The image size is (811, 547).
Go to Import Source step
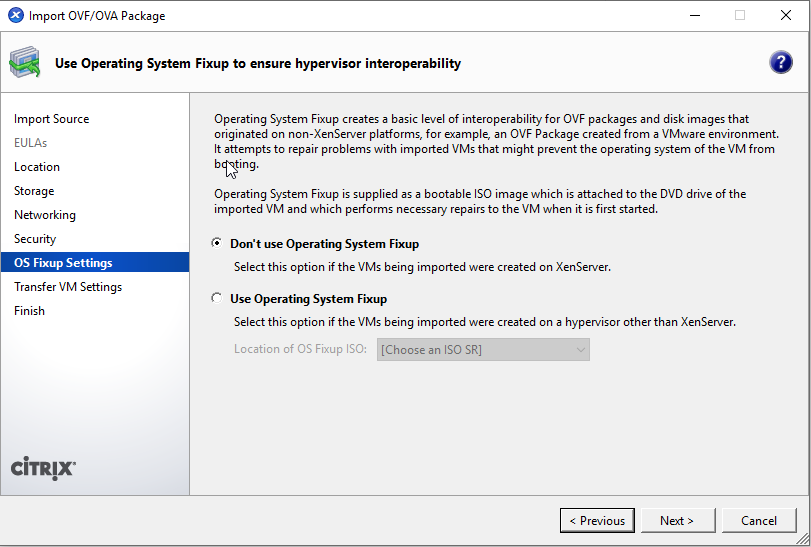(51, 119)
